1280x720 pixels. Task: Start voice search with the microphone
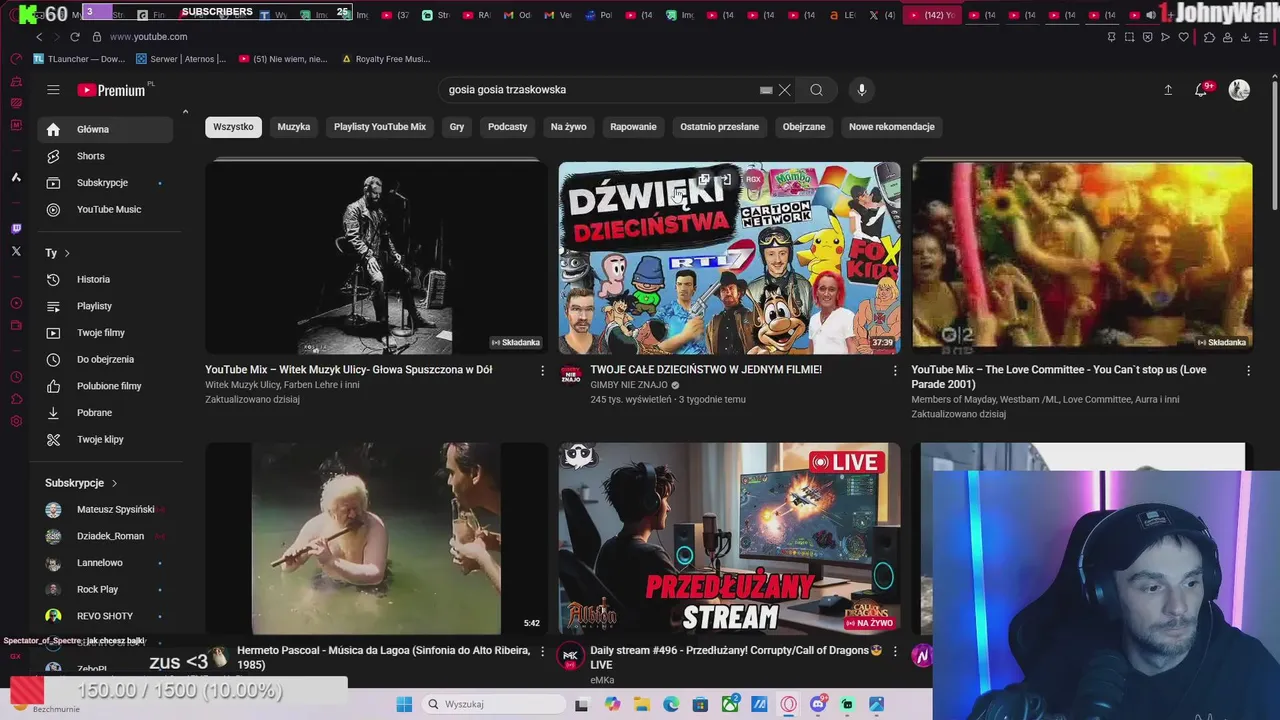coord(862,90)
